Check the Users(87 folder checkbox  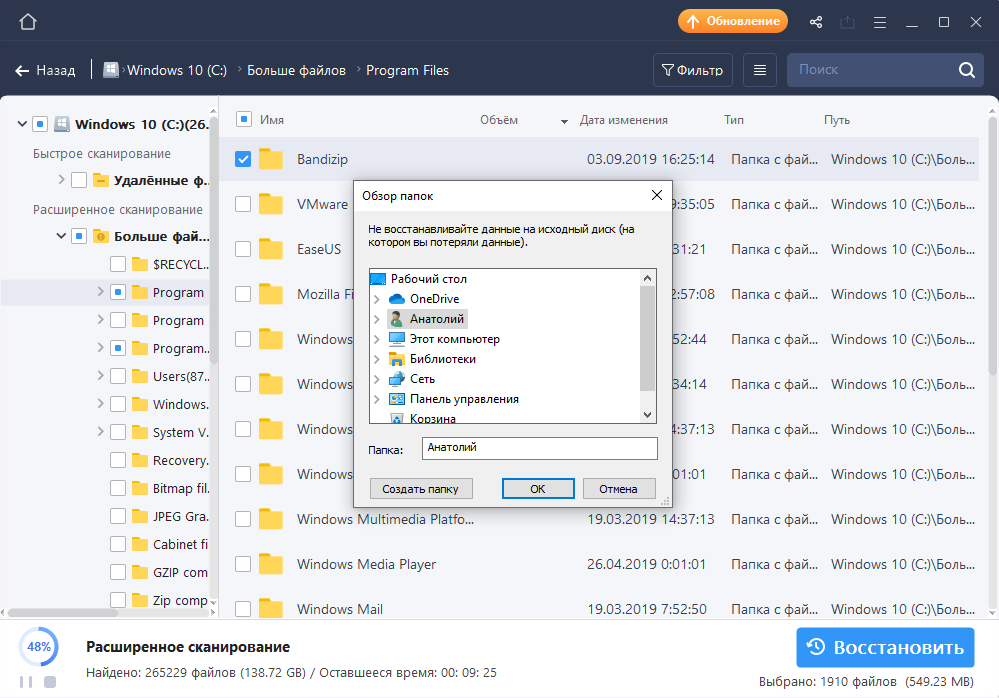[x=118, y=376]
